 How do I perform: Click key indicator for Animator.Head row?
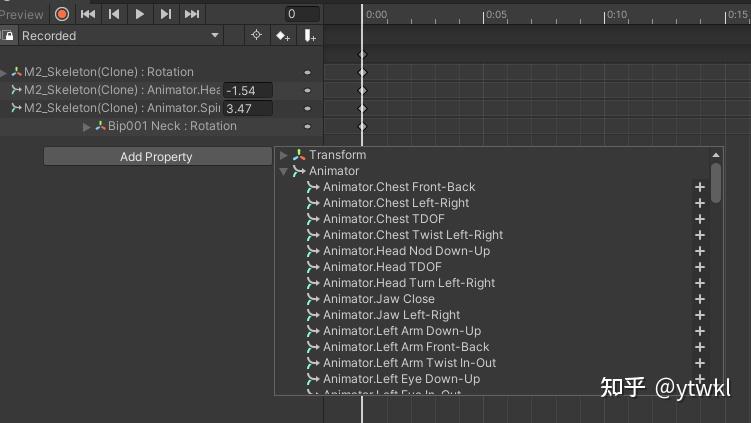click(307, 91)
